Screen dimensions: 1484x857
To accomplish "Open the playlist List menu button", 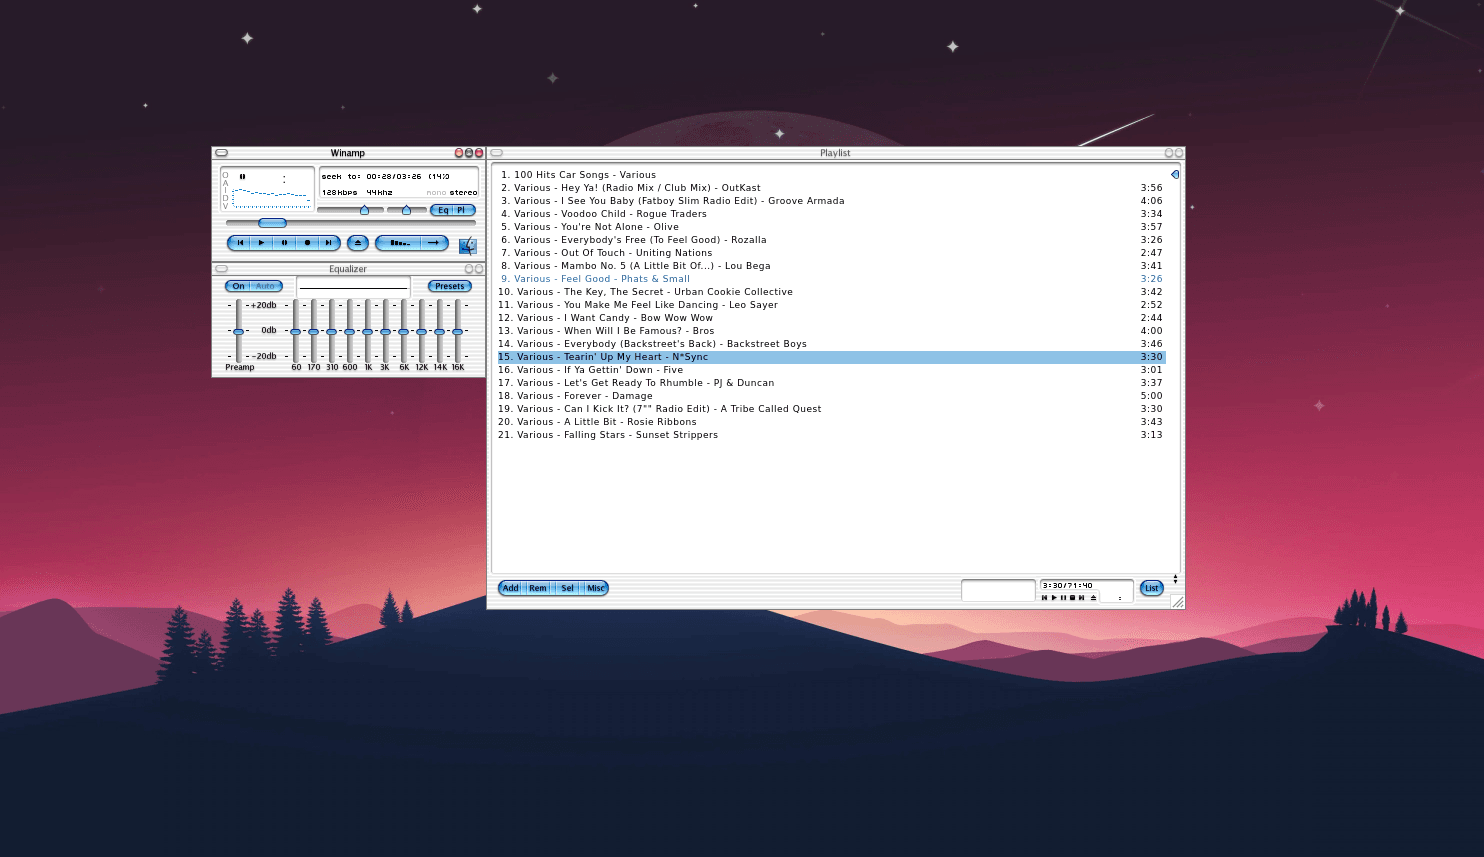I will pos(1152,588).
